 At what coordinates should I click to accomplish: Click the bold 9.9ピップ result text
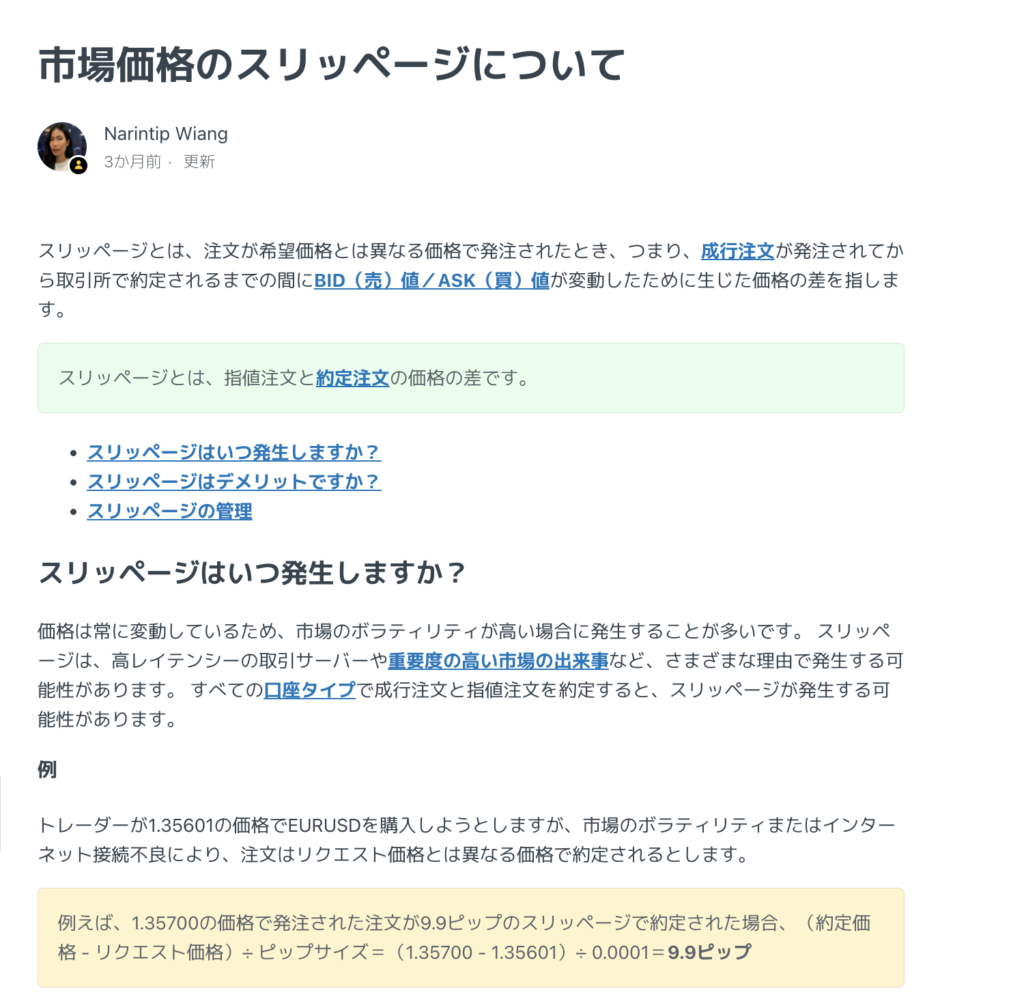709,953
